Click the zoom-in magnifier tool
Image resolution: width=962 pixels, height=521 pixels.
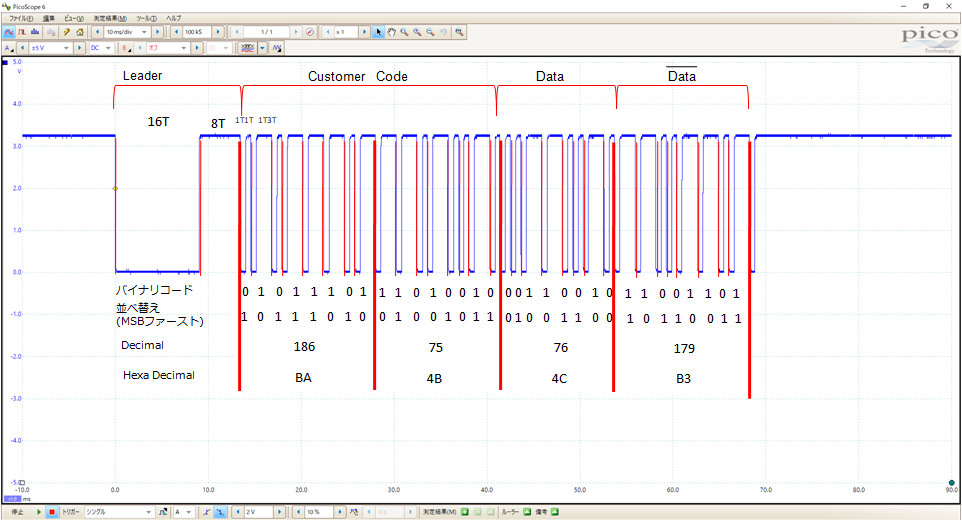pos(417,32)
